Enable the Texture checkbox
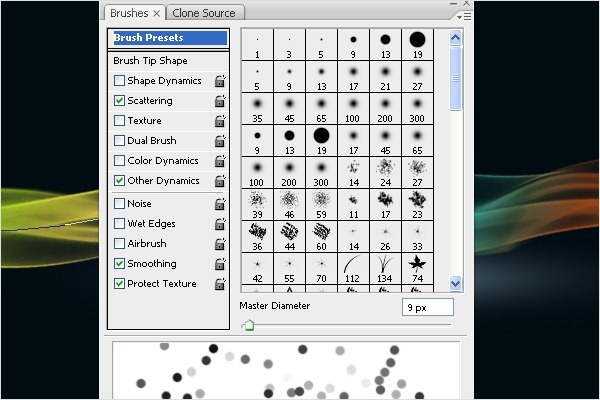 119,121
